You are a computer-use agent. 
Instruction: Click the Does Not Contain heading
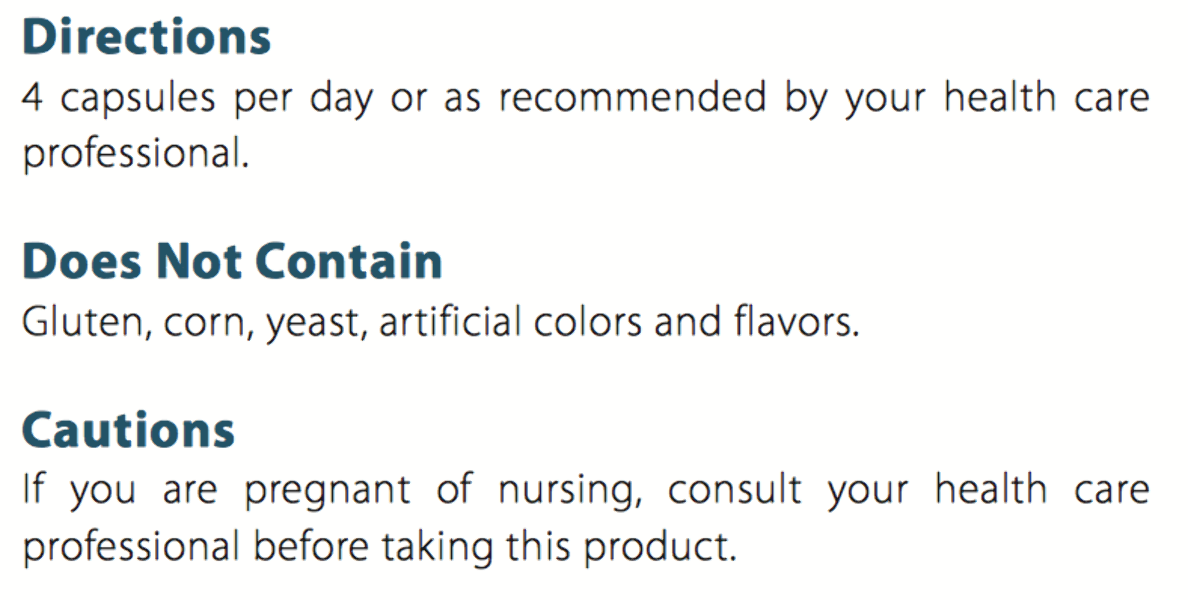point(232,262)
